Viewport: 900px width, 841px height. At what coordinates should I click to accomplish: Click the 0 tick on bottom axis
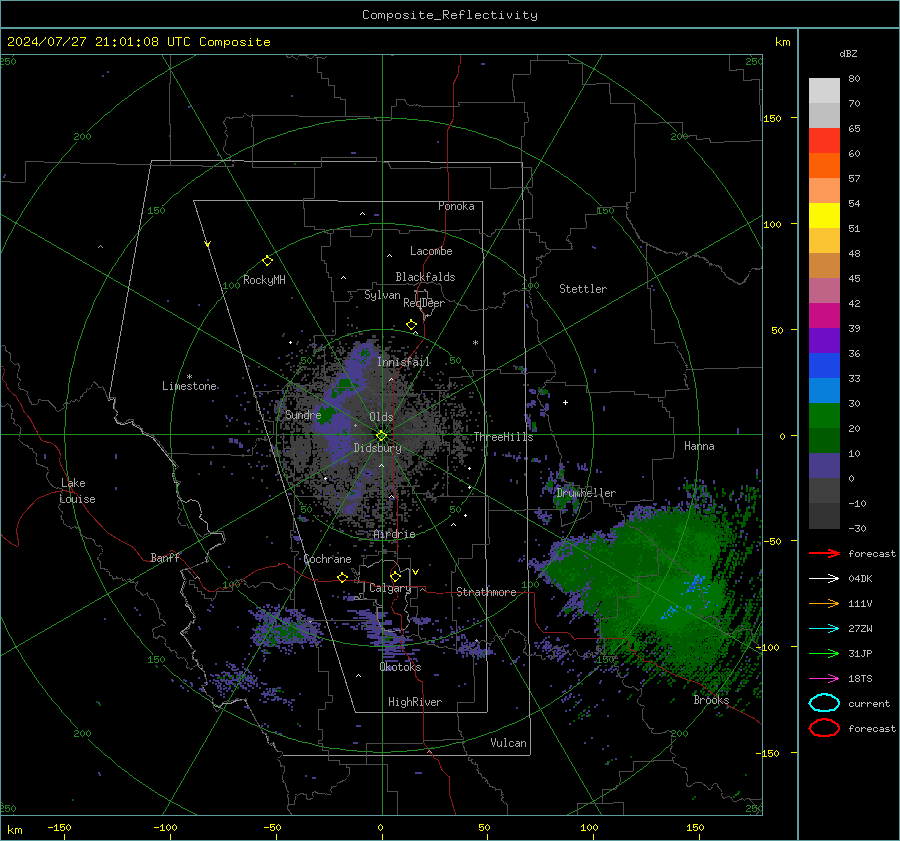(x=380, y=827)
